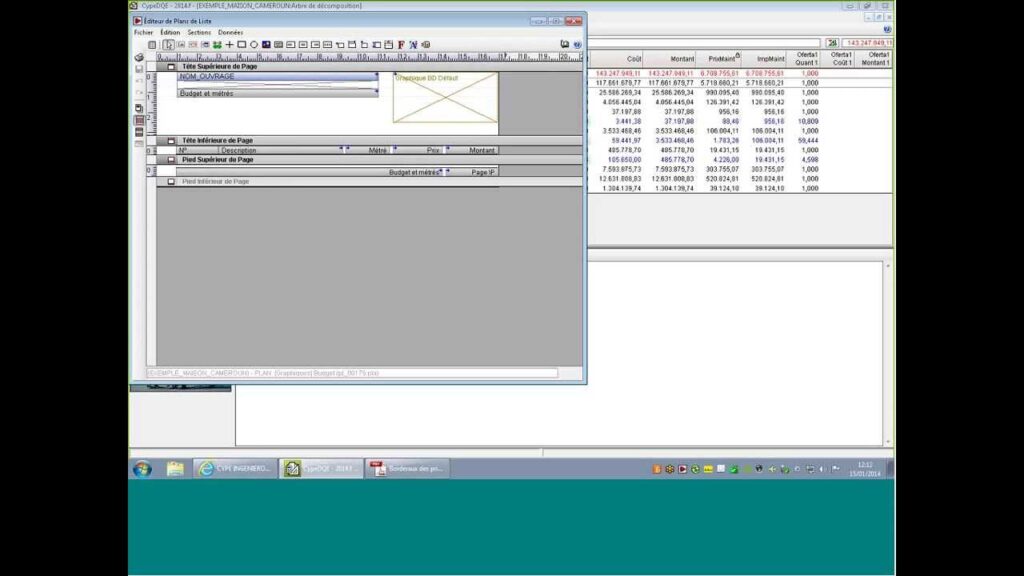Insert picture using the image tool icon
The height and width of the screenshot is (576, 1024).
click(266, 45)
